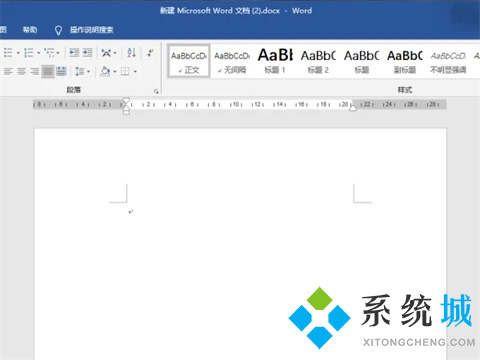The height and width of the screenshot is (360, 480).
Task: Switch to the 帮助 tab
Action: pyautogui.click(x=30, y=30)
